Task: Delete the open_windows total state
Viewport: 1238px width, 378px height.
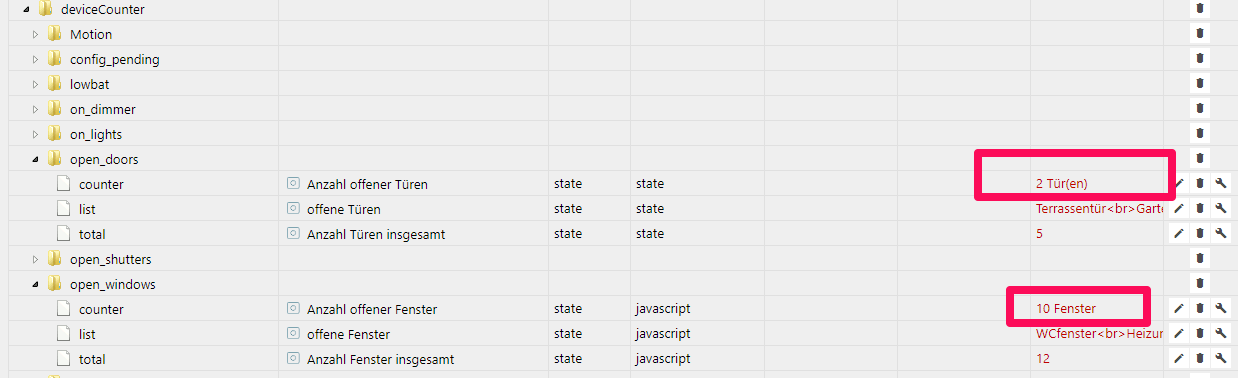Action: tap(1200, 358)
